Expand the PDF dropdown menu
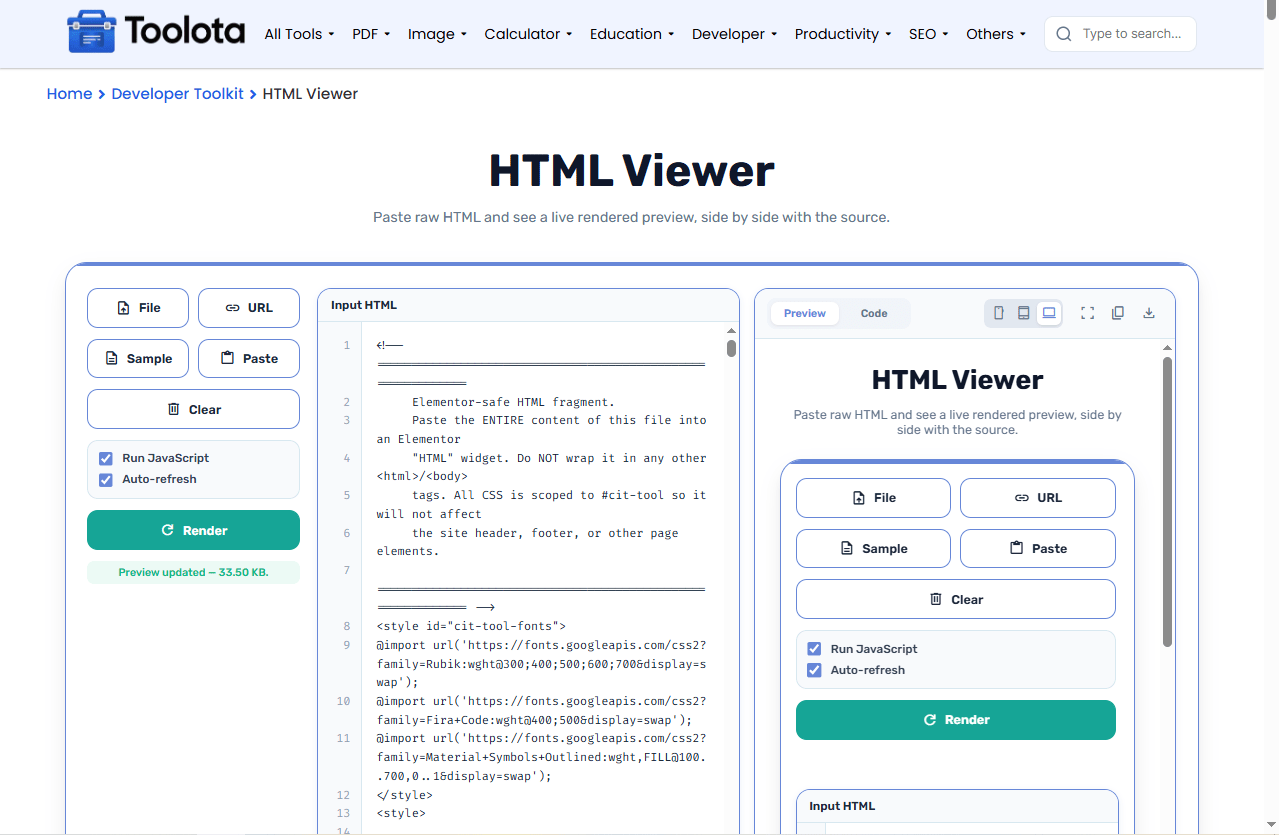This screenshot has width=1279, height=835. coord(371,34)
